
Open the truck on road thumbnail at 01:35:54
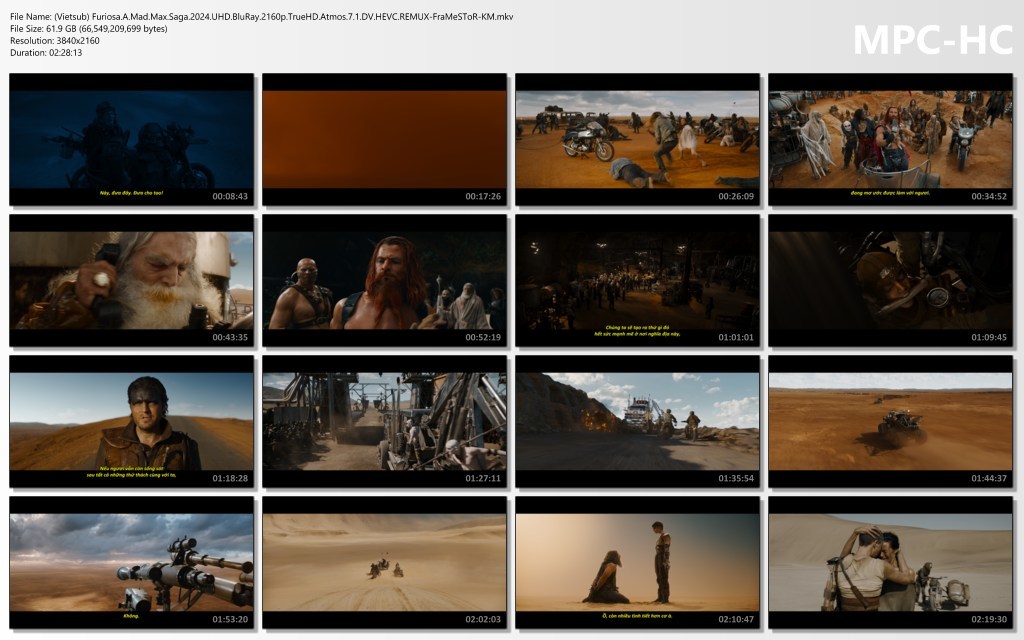pos(637,421)
